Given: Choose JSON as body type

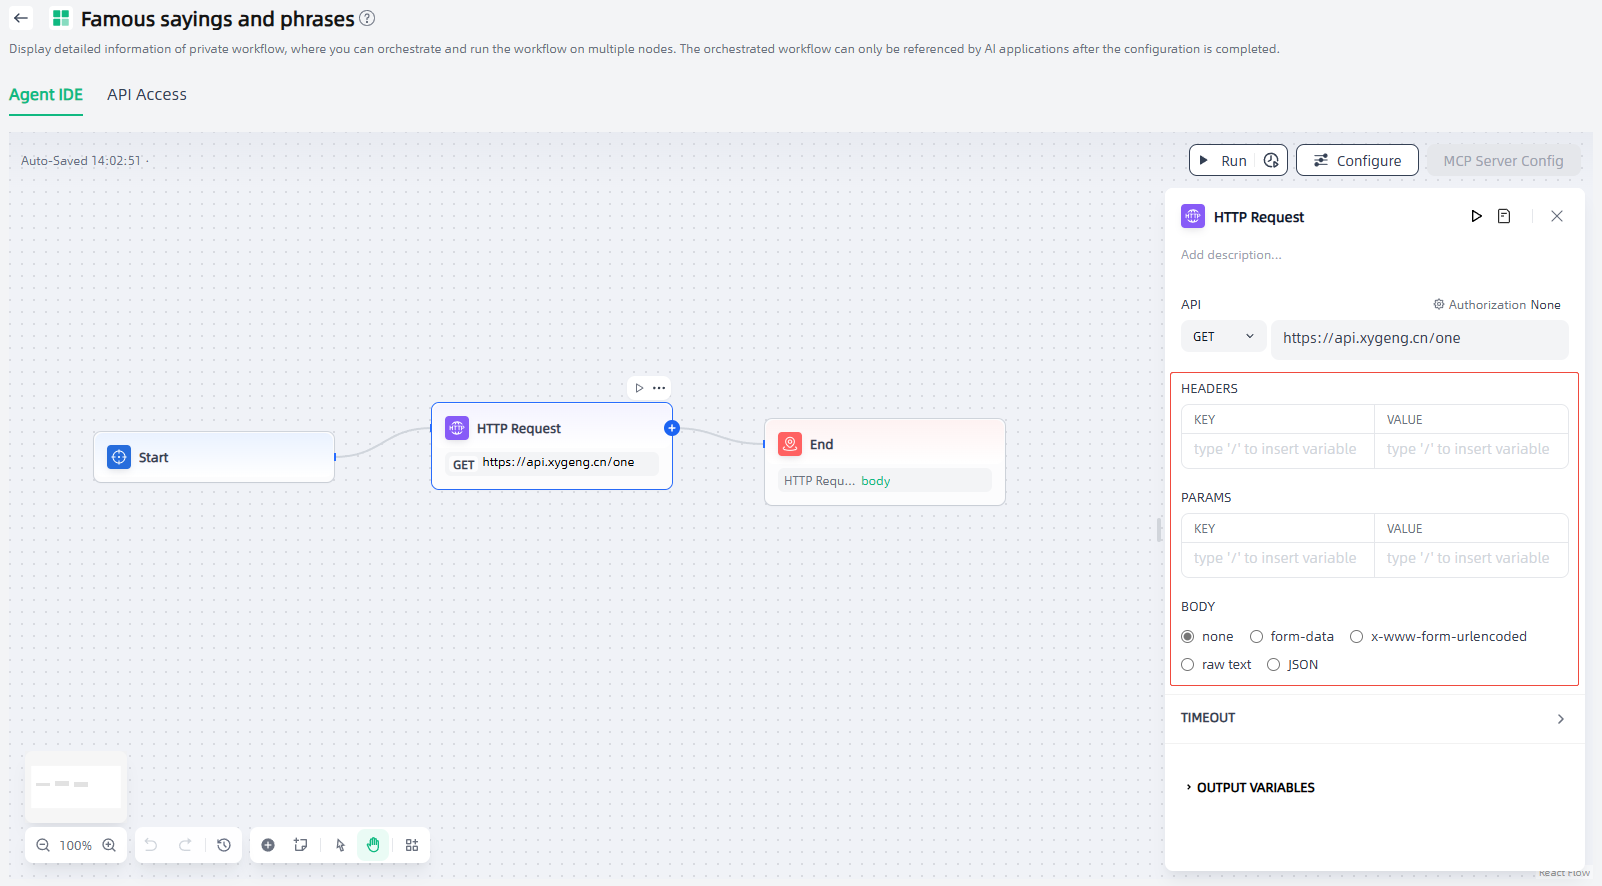Looking at the screenshot, I should click(x=1274, y=665).
